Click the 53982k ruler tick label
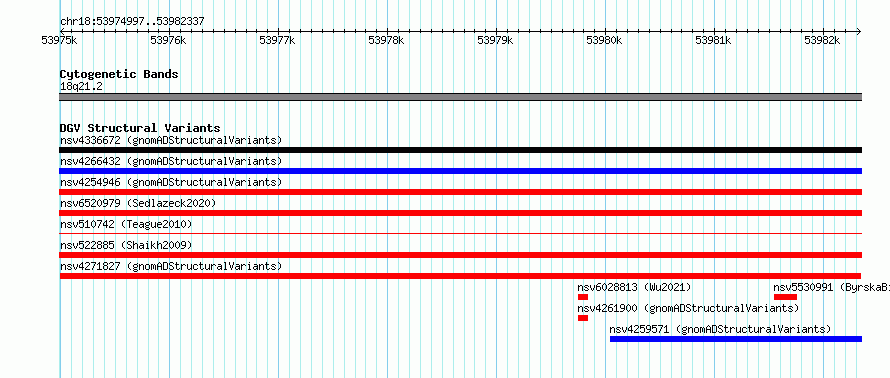Viewport: 890px width, 378px height. (x=822, y=40)
